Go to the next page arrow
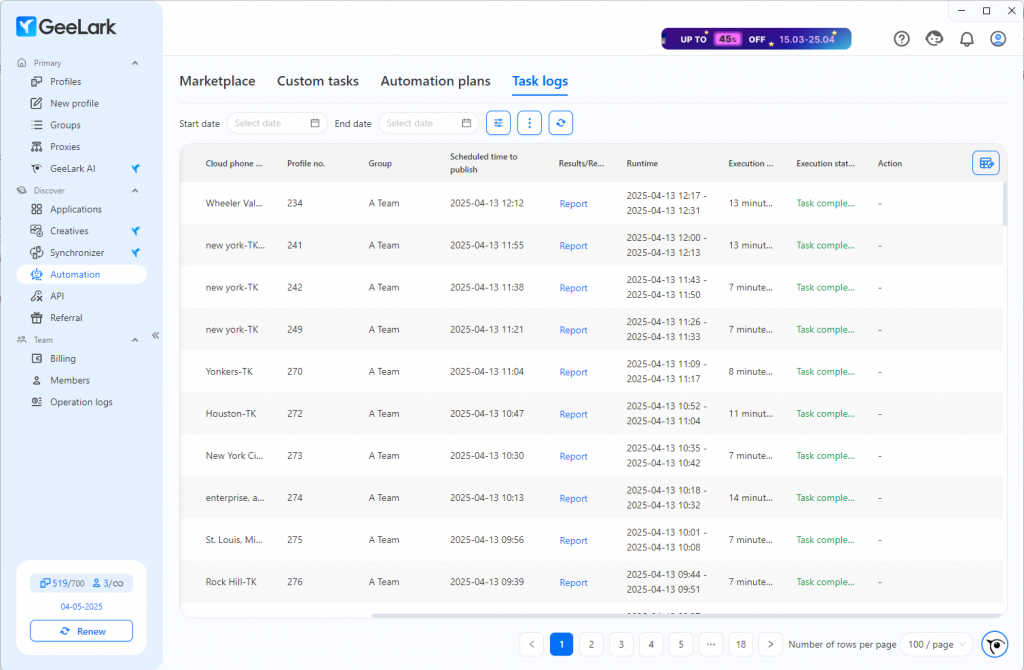The width and height of the screenshot is (1024, 670). coord(771,645)
